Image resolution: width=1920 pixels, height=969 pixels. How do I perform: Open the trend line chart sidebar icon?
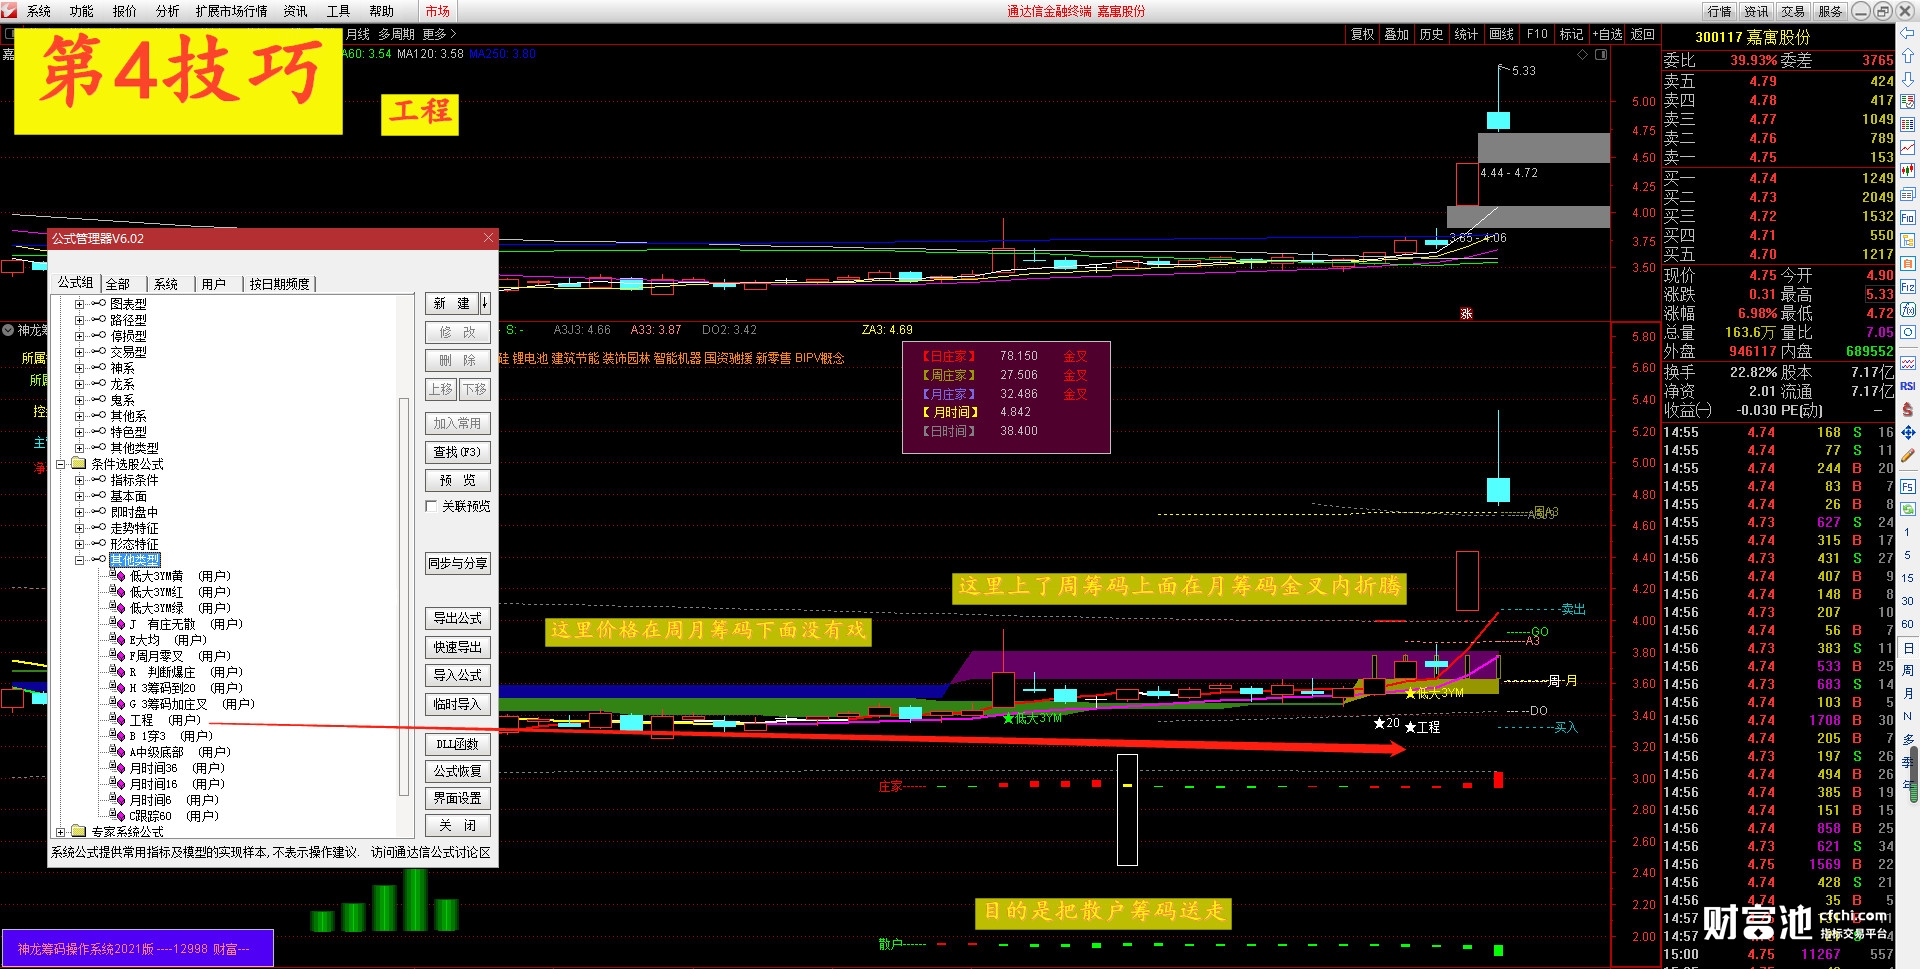coord(1907,147)
